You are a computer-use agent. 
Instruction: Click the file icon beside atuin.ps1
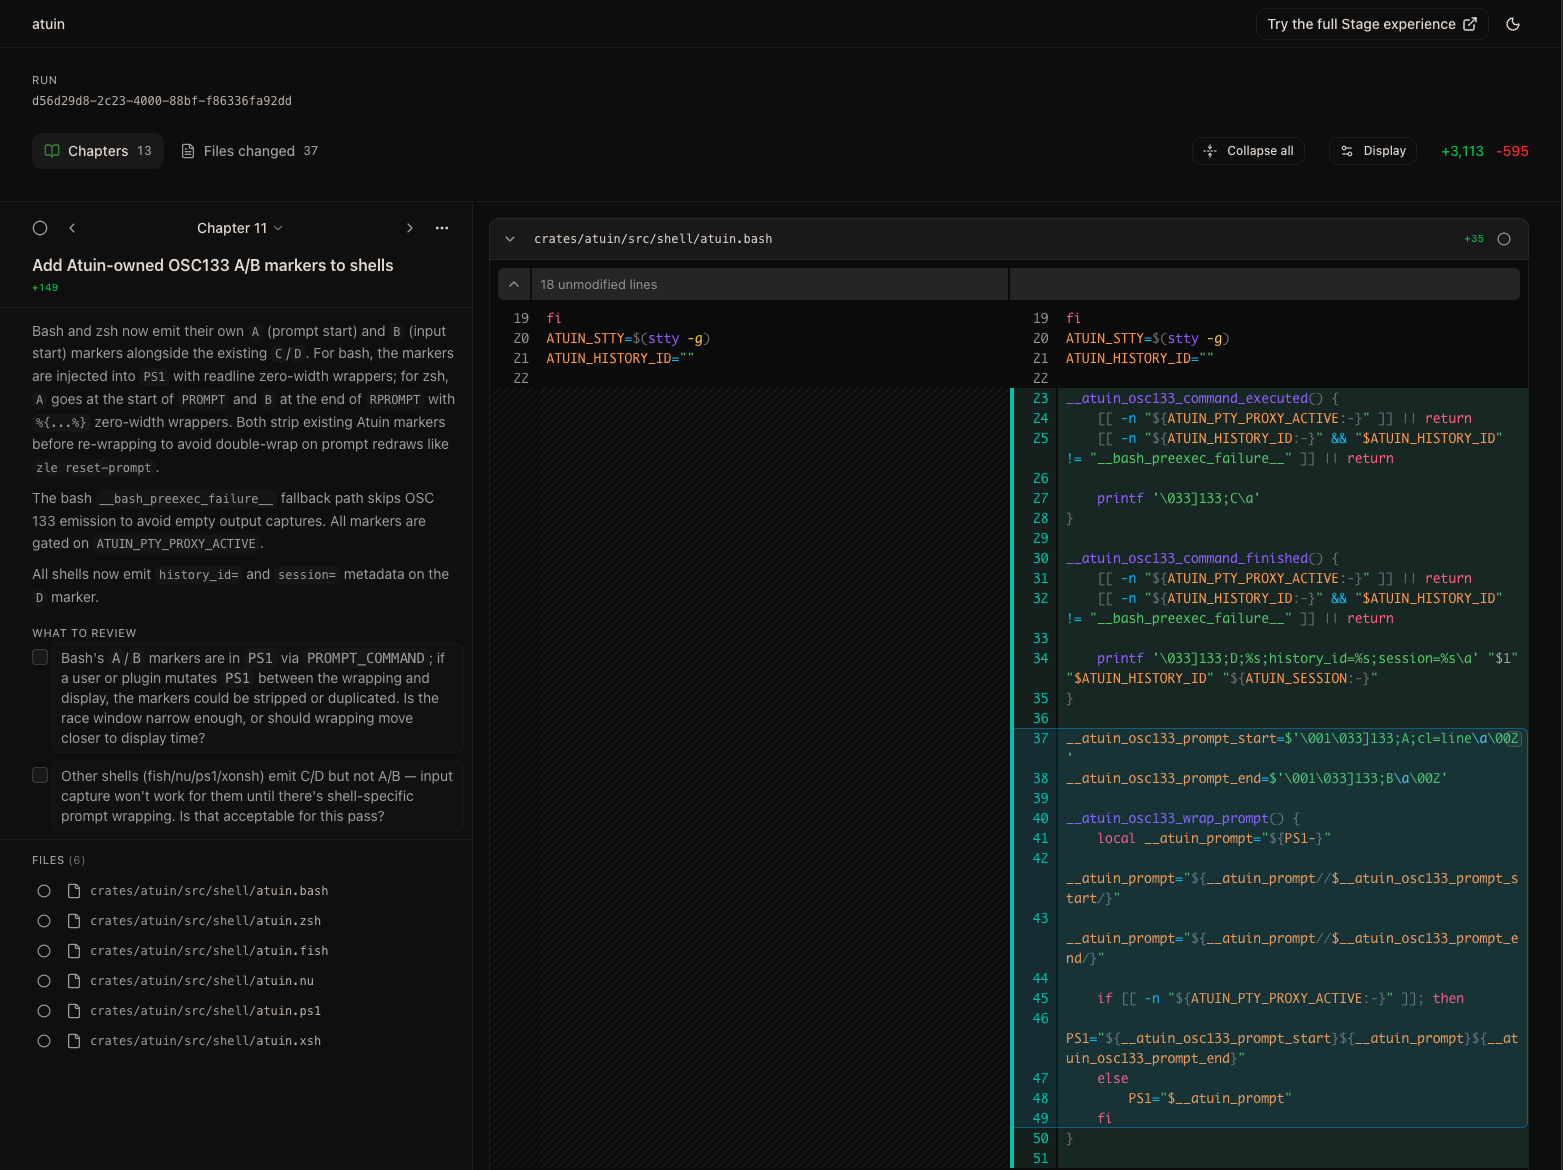(73, 1011)
